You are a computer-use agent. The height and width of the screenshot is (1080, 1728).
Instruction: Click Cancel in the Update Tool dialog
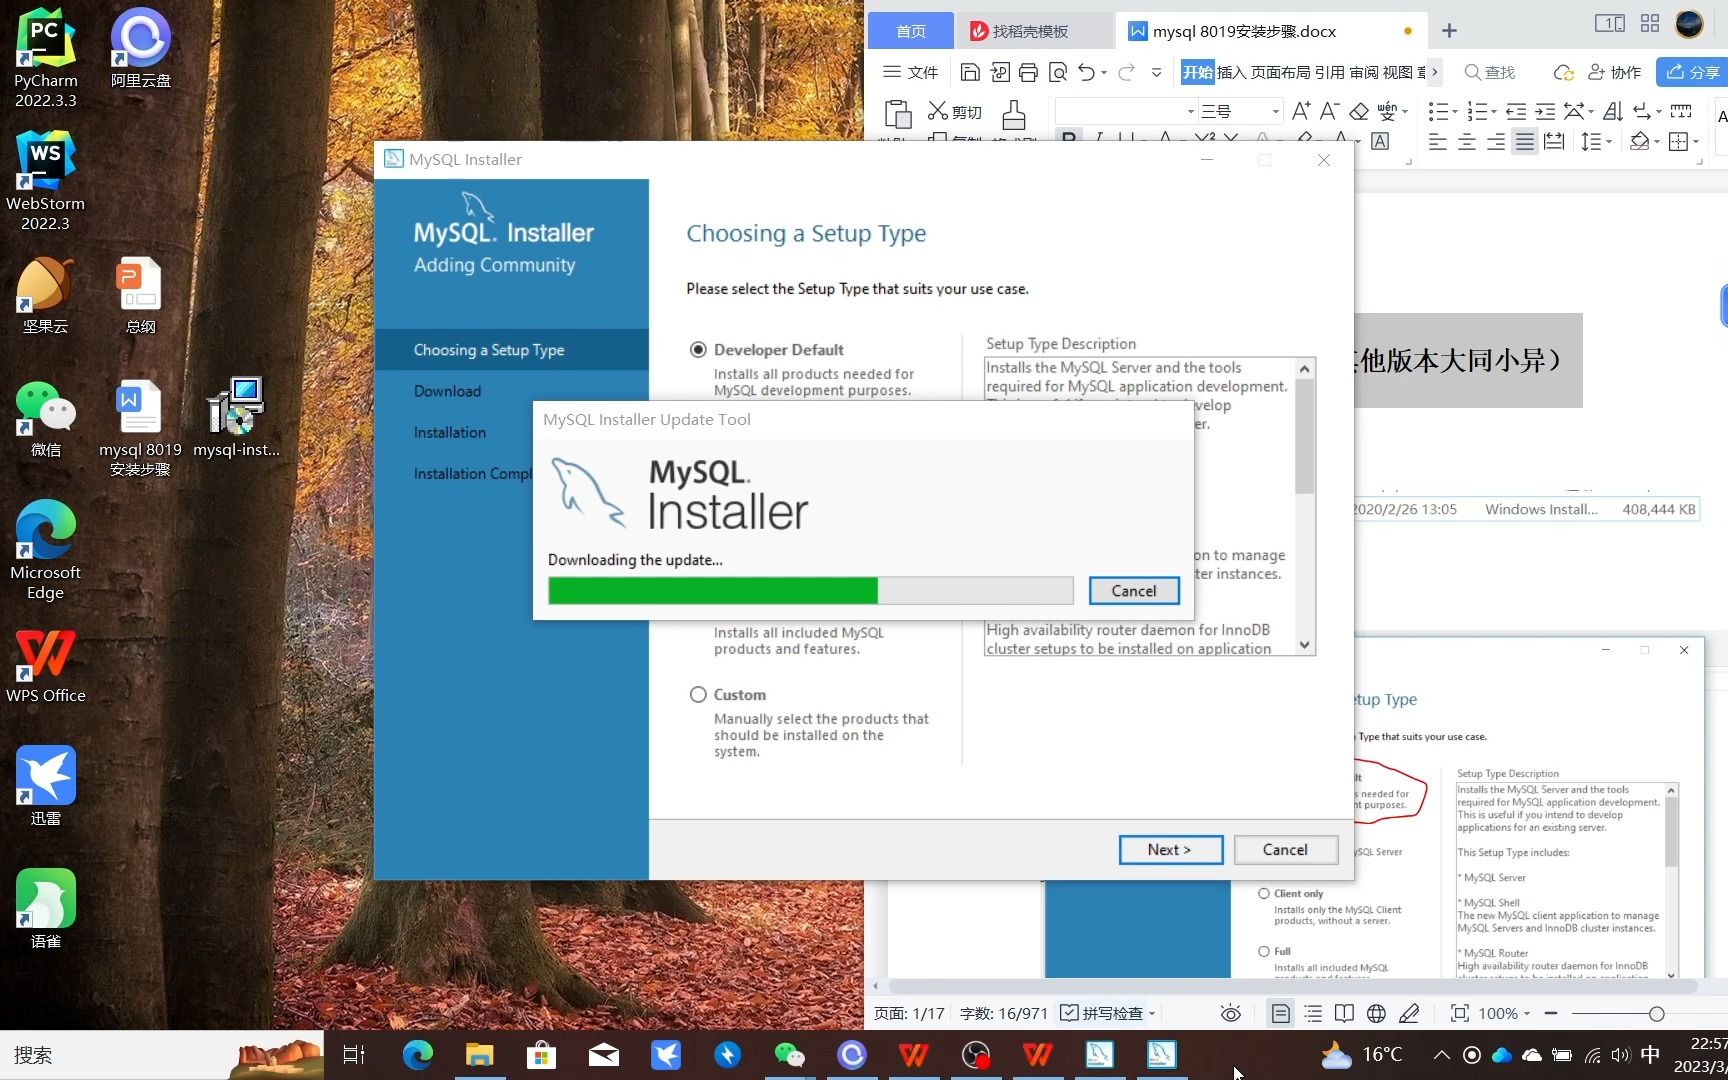pos(1134,591)
